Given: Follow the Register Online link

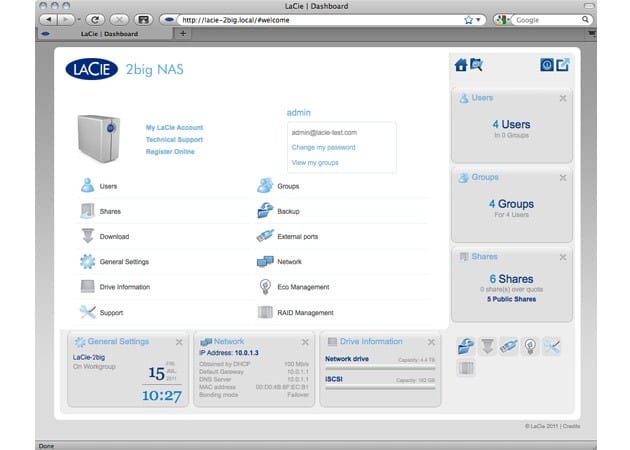Looking at the screenshot, I should coord(170,151).
